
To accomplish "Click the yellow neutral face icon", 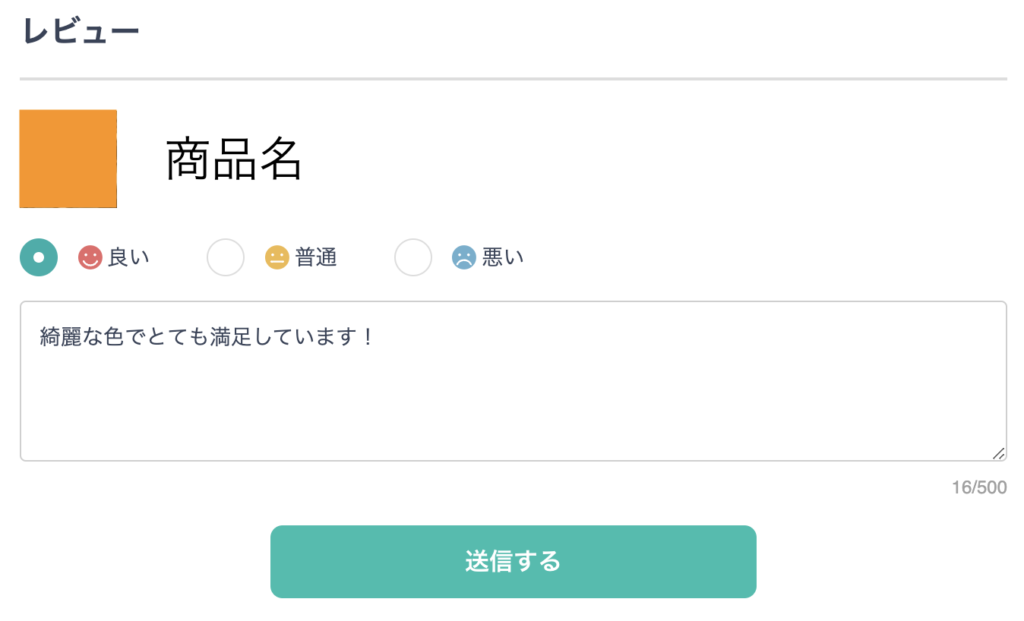I will [x=277, y=257].
